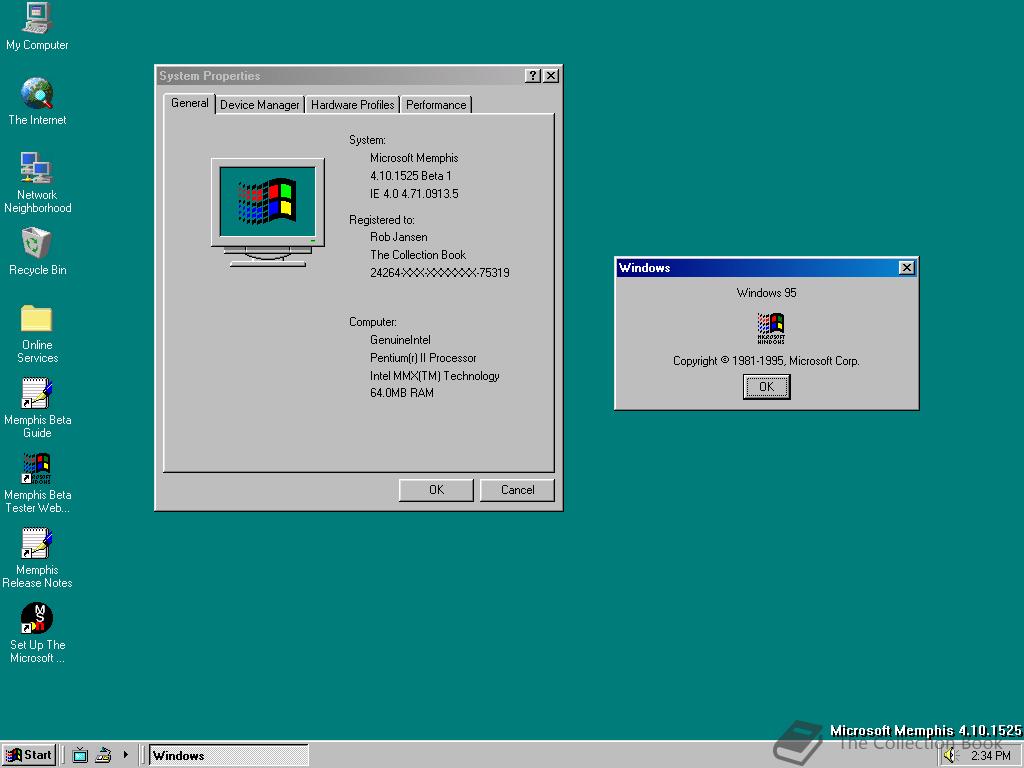The height and width of the screenshot is (768, 1024).
Task: Click the GenuineIntel text
Action: (400, 340)
